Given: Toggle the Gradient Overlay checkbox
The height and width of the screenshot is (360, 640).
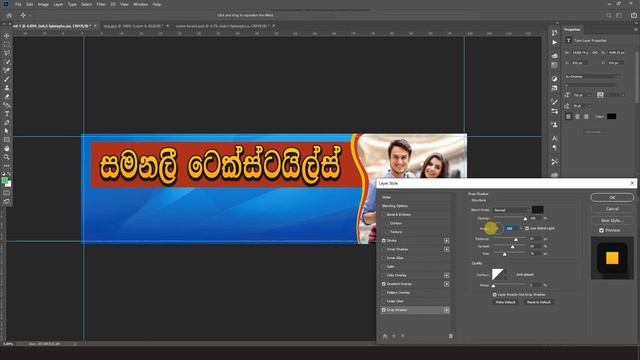Looking at the screenshot, I should (x=384, y=284).
